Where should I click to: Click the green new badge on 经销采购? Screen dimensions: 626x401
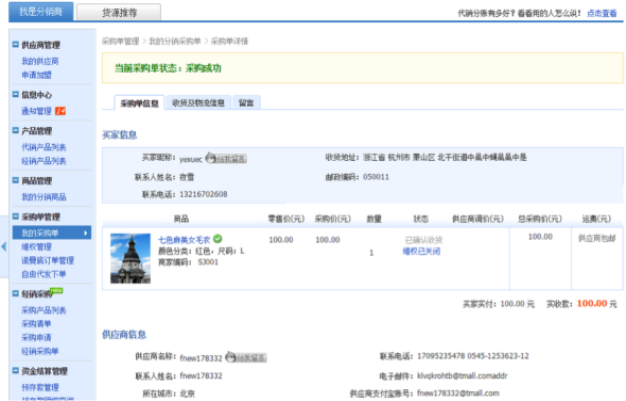(x=56, y=292)
